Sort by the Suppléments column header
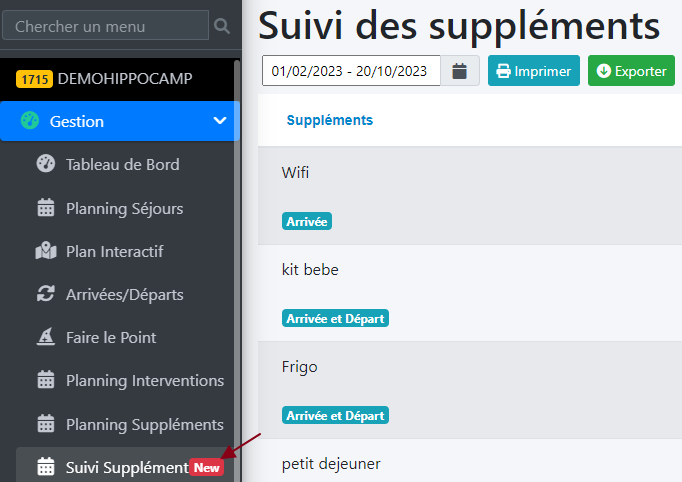The image size is (682, 482). (329, 120)
